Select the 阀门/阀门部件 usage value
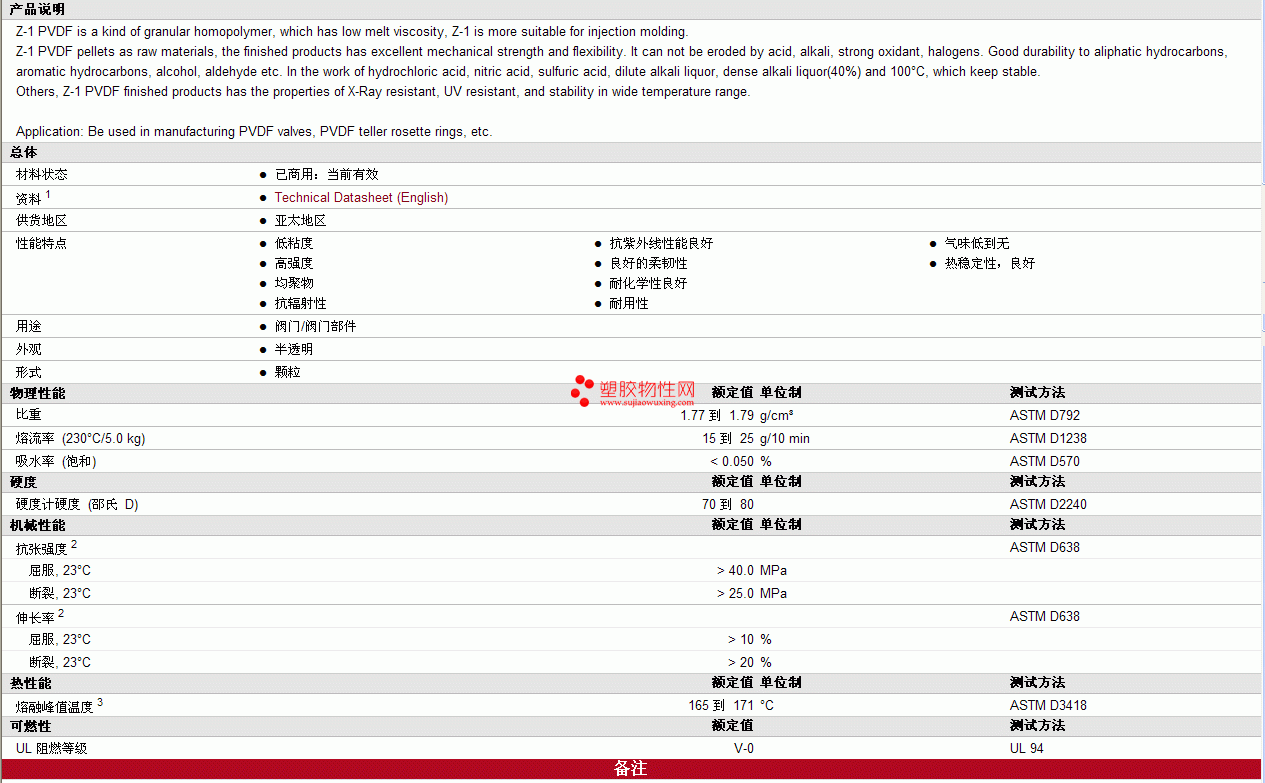The width and height of the screenshot is (1265, 783). (x=316, y=326)
